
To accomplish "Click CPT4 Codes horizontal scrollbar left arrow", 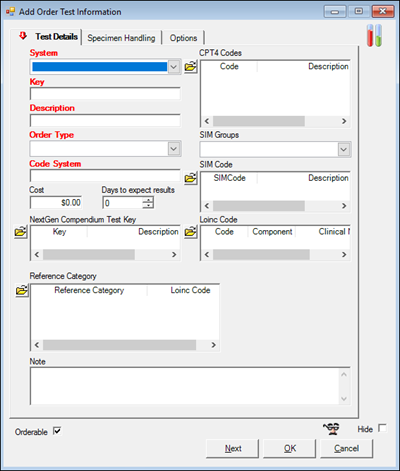I will click(207, 121).
